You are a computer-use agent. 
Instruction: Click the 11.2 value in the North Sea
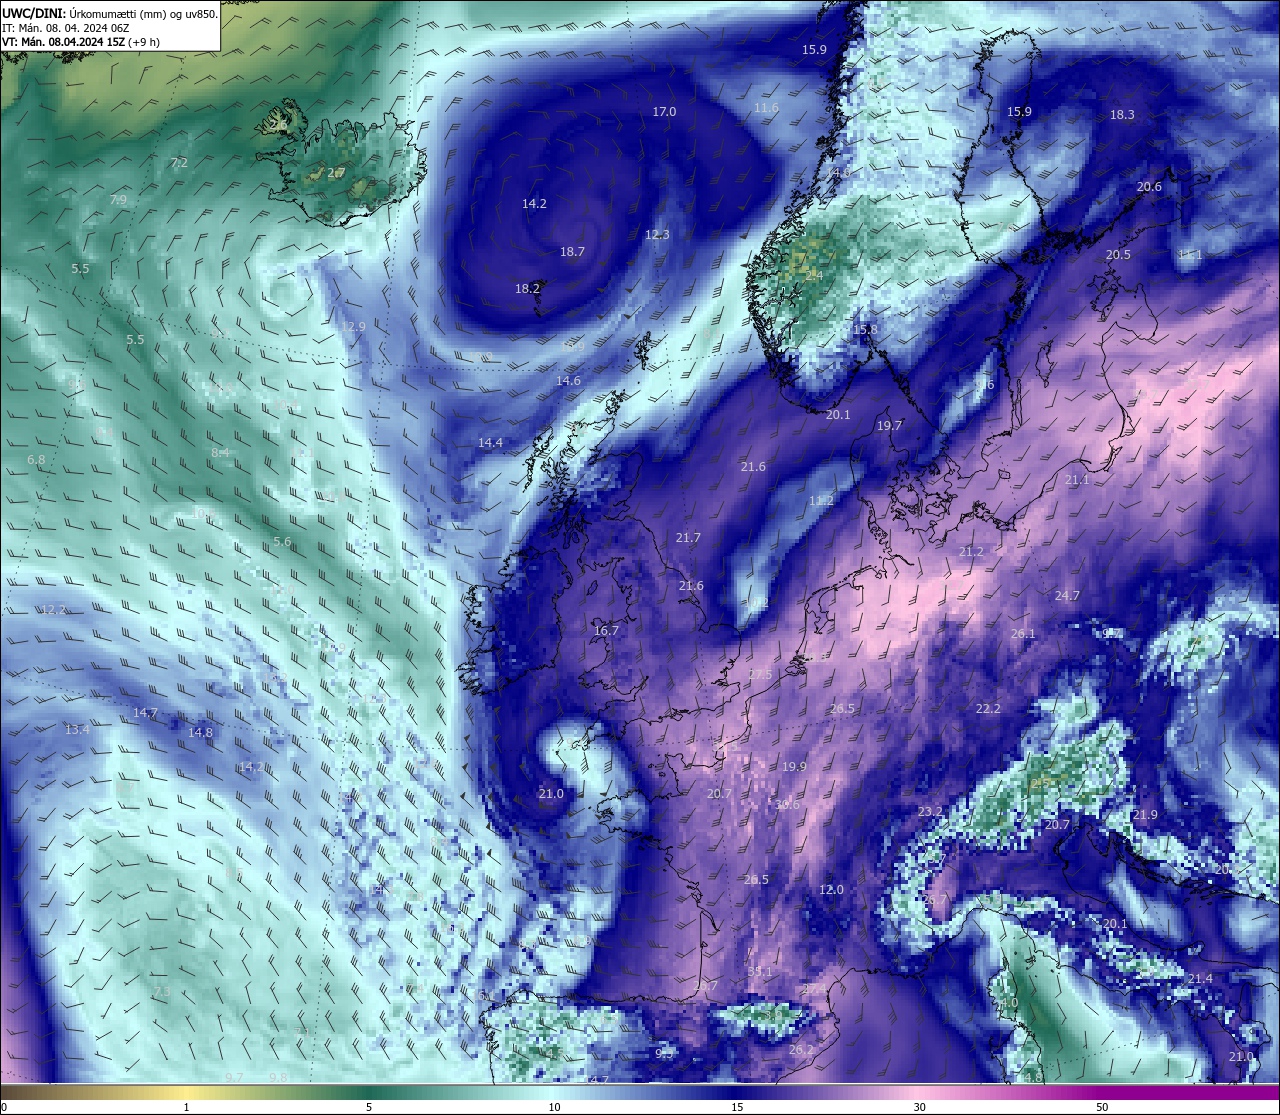(821, 501)
